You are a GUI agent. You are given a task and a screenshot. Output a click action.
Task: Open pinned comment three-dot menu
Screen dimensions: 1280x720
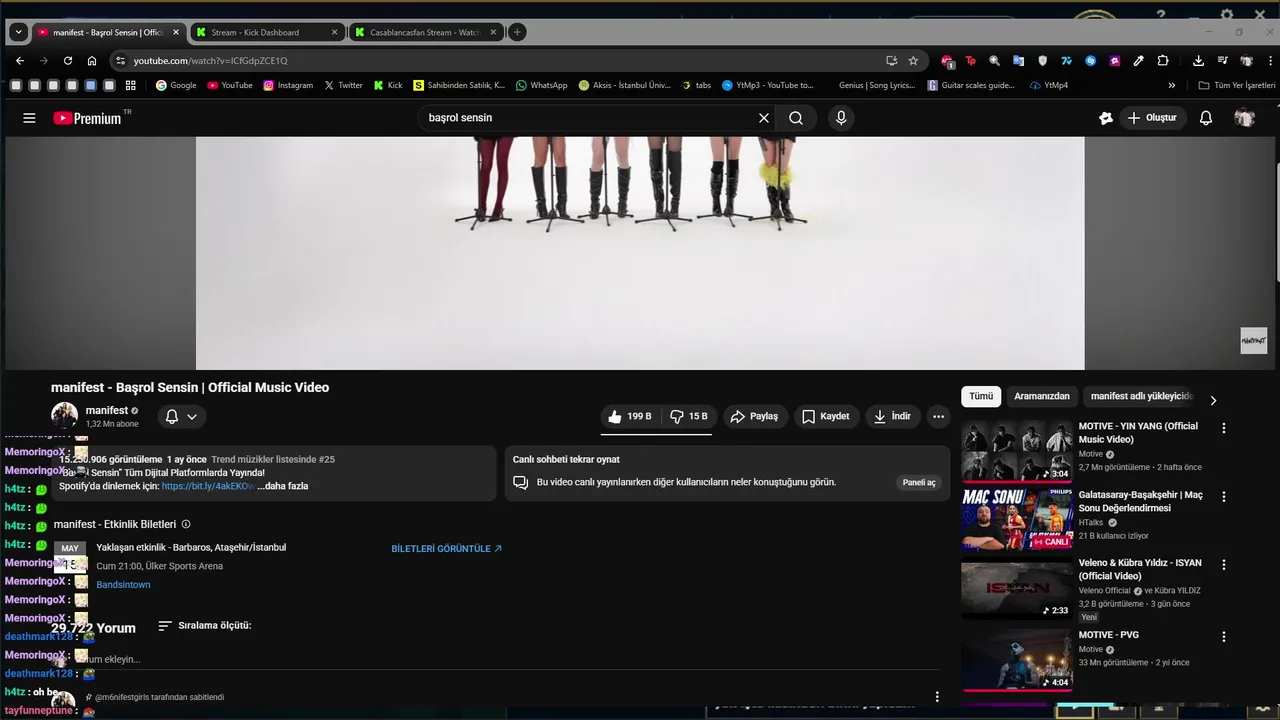pos(937,697)
